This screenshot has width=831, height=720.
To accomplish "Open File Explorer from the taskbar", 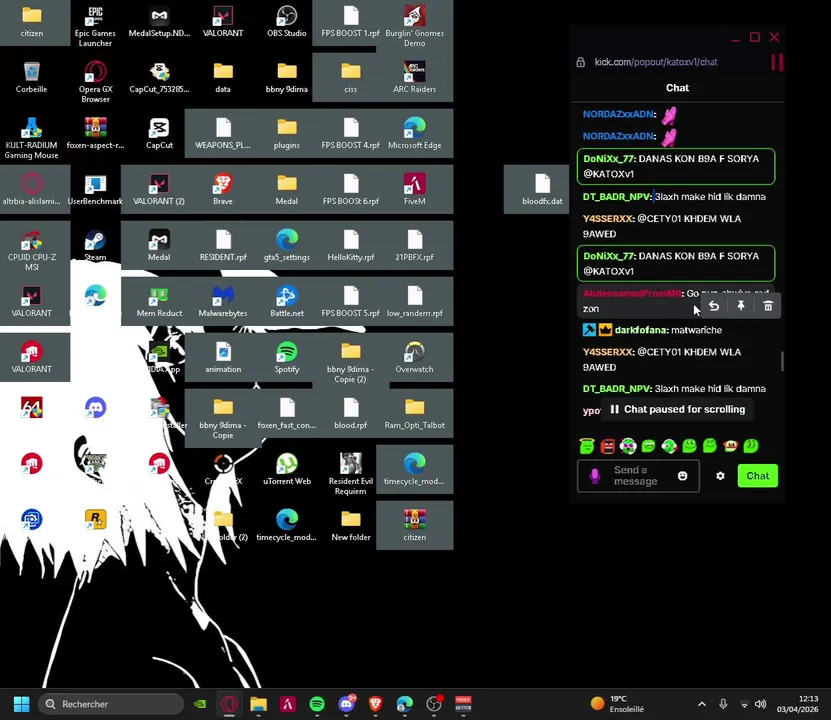I will point(259,704).
